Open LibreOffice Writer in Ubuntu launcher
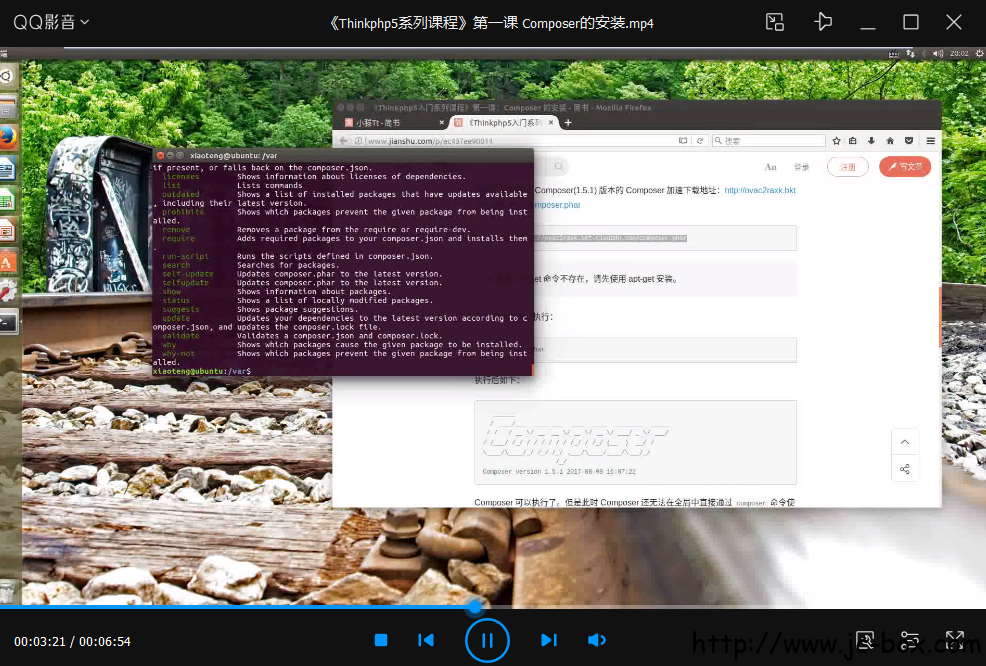986x666 pixels. coord(8,169)
